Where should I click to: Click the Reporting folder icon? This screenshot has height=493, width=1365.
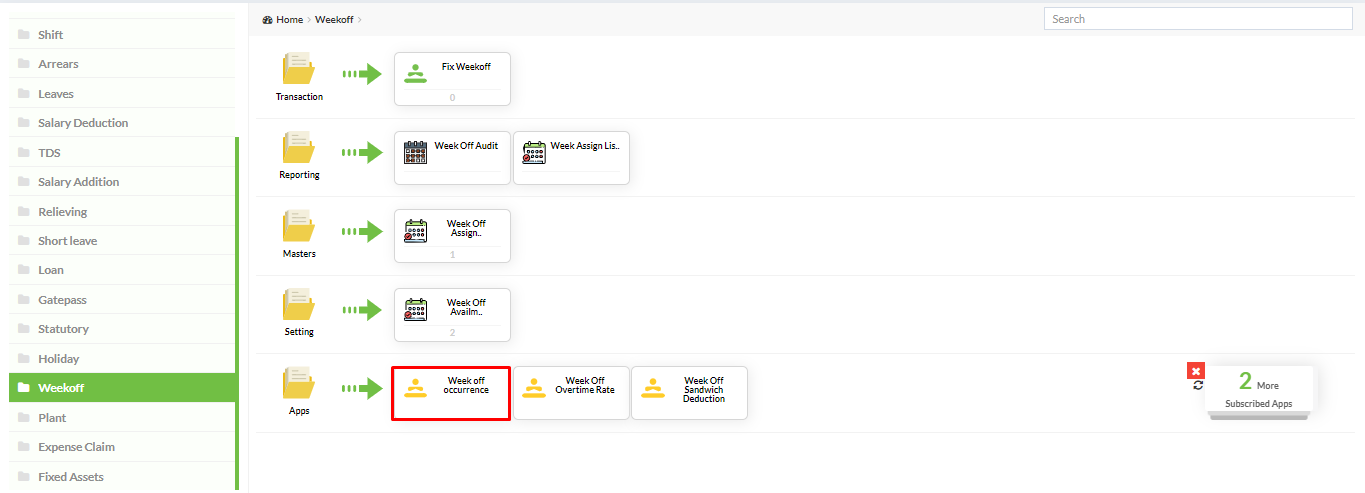299,147
